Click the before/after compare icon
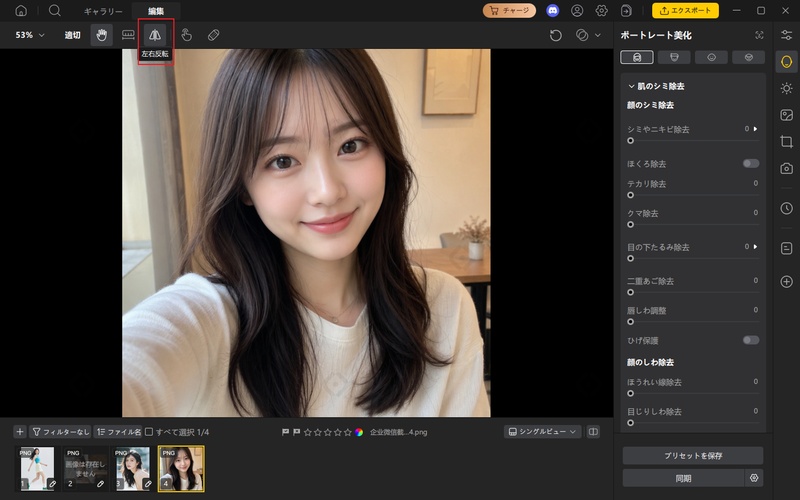 (x=582, y=35)
